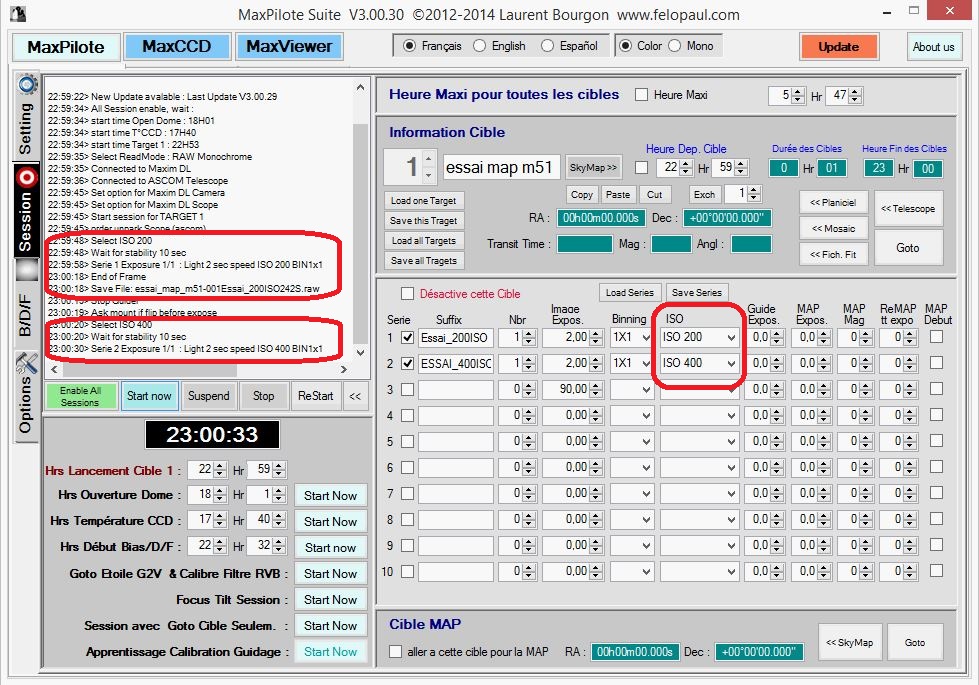979x685 pixels.
Task: Click the orange Update button
Action: tap(839, 47)
